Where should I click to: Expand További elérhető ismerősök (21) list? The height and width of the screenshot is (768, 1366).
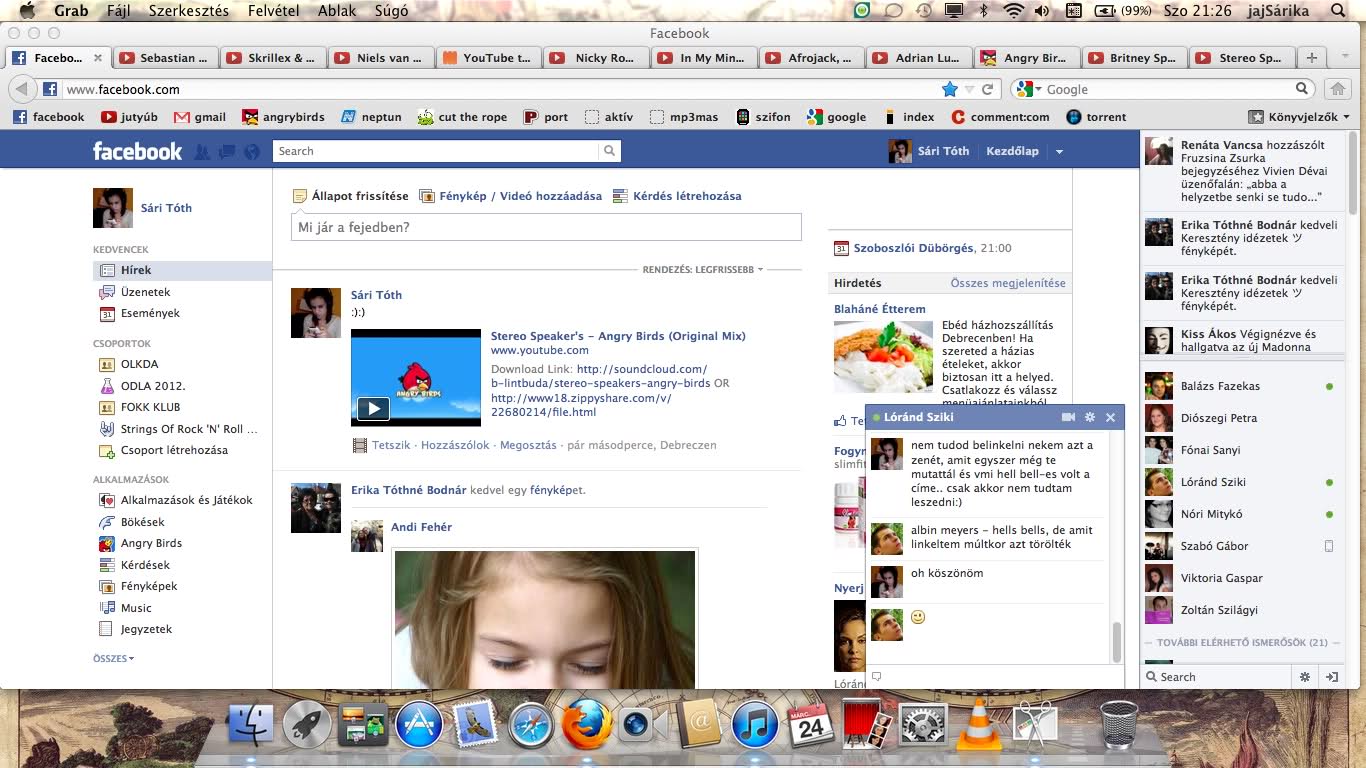(1242, 643)
